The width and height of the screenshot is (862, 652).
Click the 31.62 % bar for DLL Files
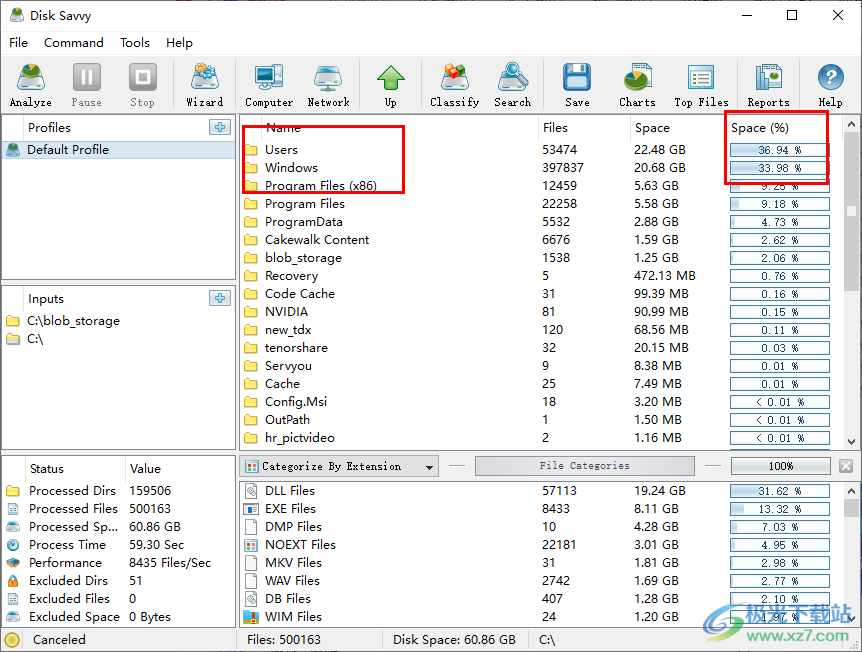pyautogui.click(x=780, y=491)
